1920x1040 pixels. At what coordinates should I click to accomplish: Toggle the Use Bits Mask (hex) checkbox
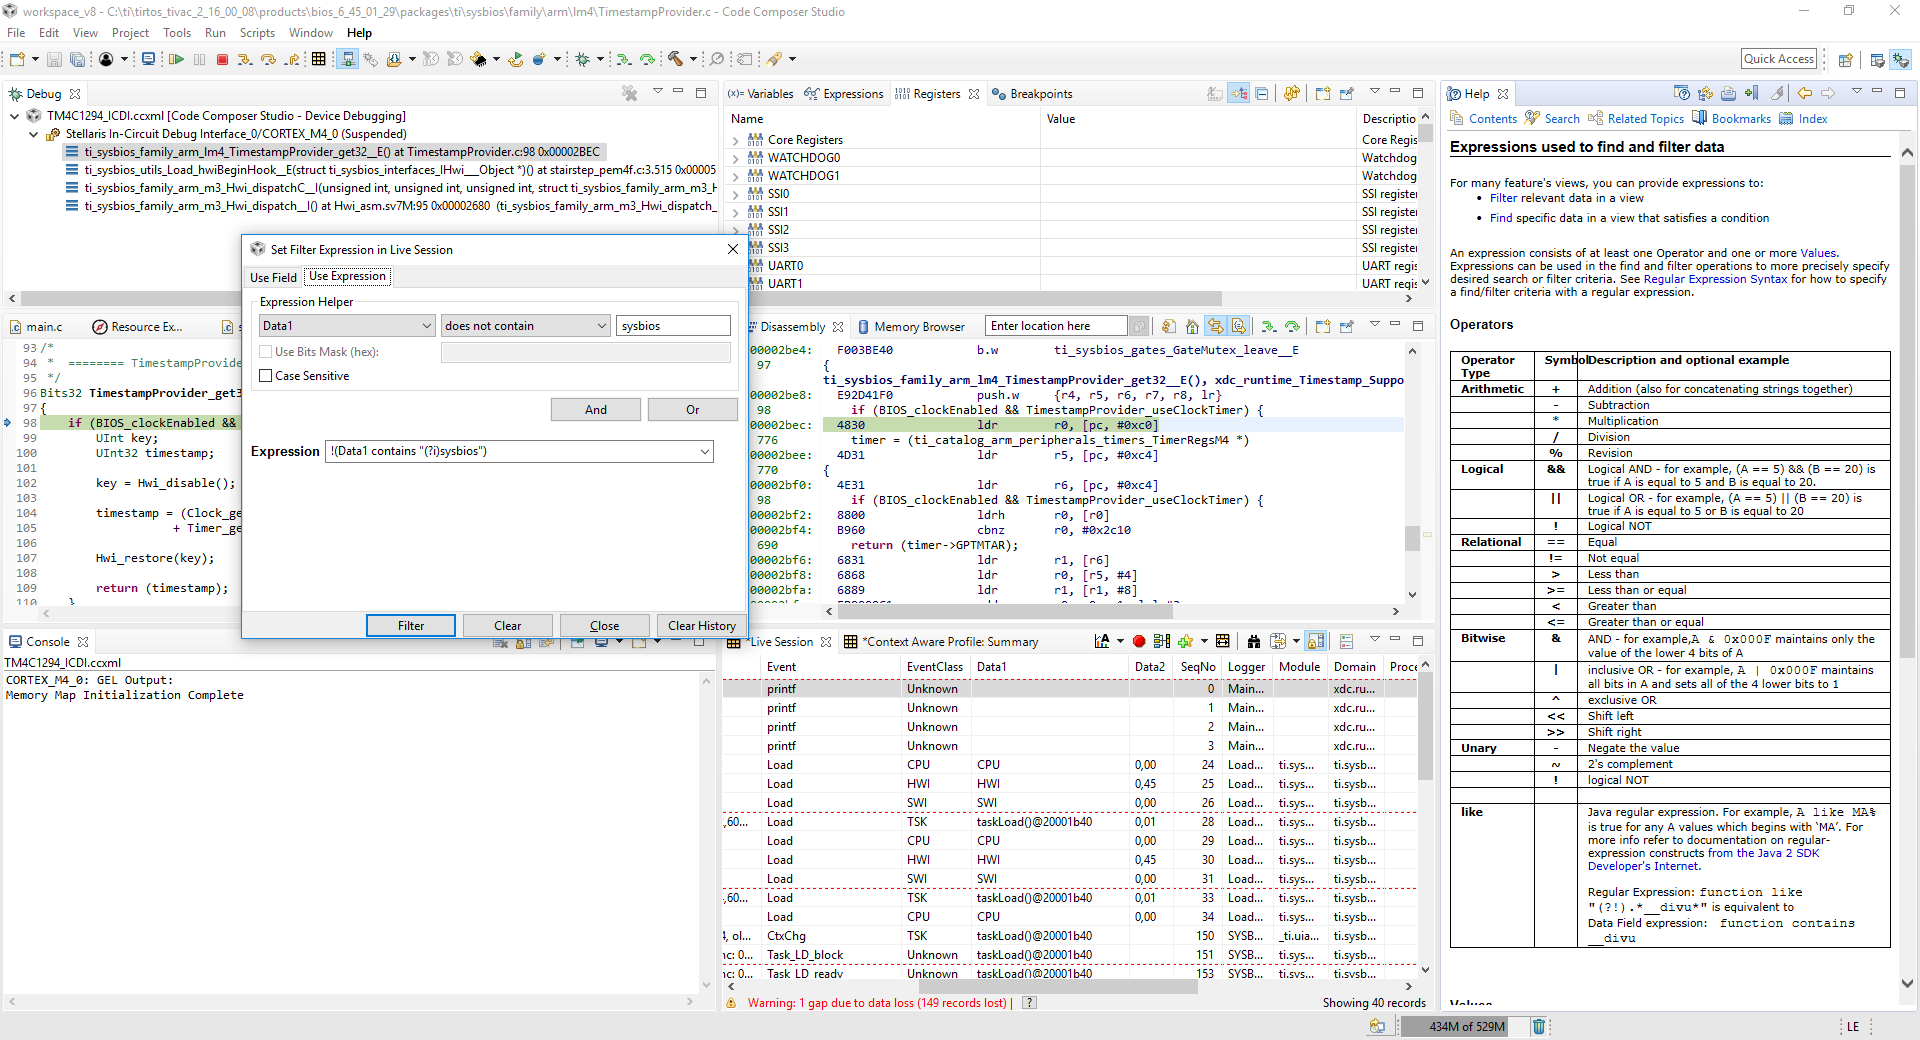pos(266,352)
